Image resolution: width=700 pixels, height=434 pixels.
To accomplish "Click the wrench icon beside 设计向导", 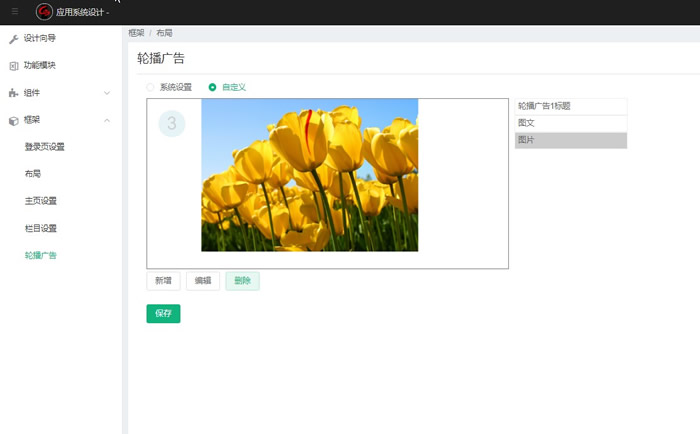I will point(13,39).
